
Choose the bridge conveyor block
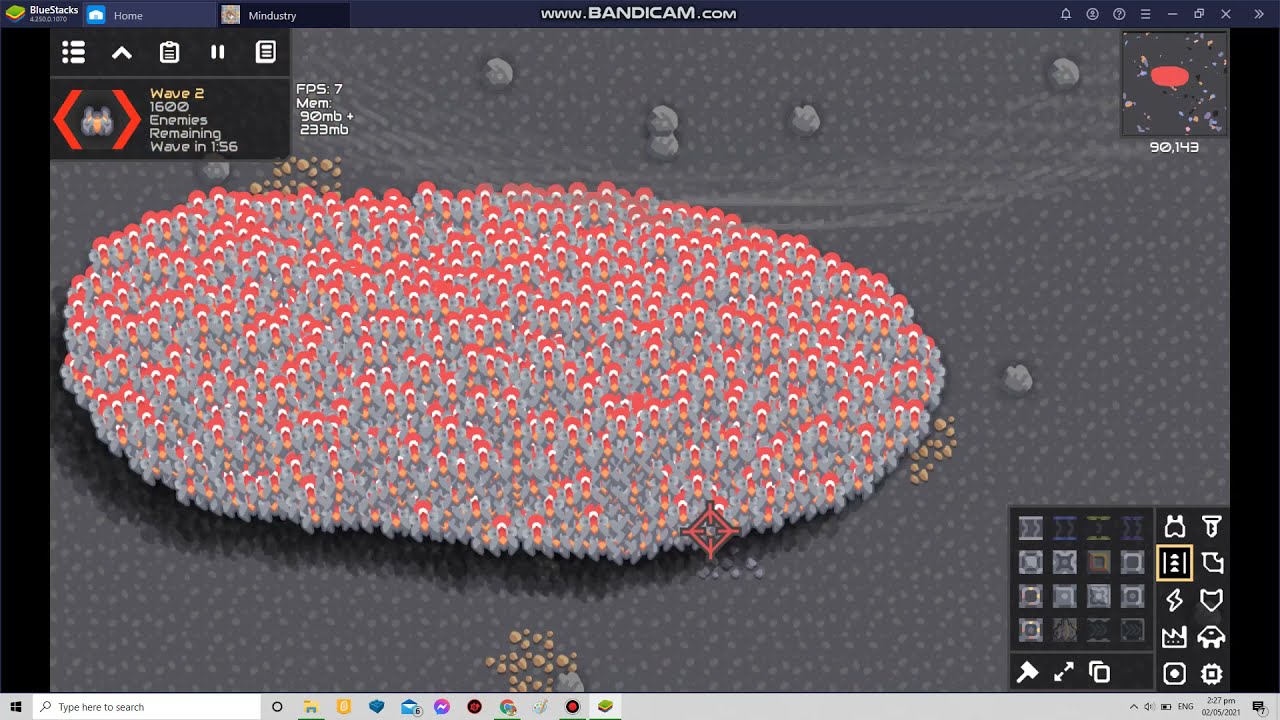[x=1065, y=562]
